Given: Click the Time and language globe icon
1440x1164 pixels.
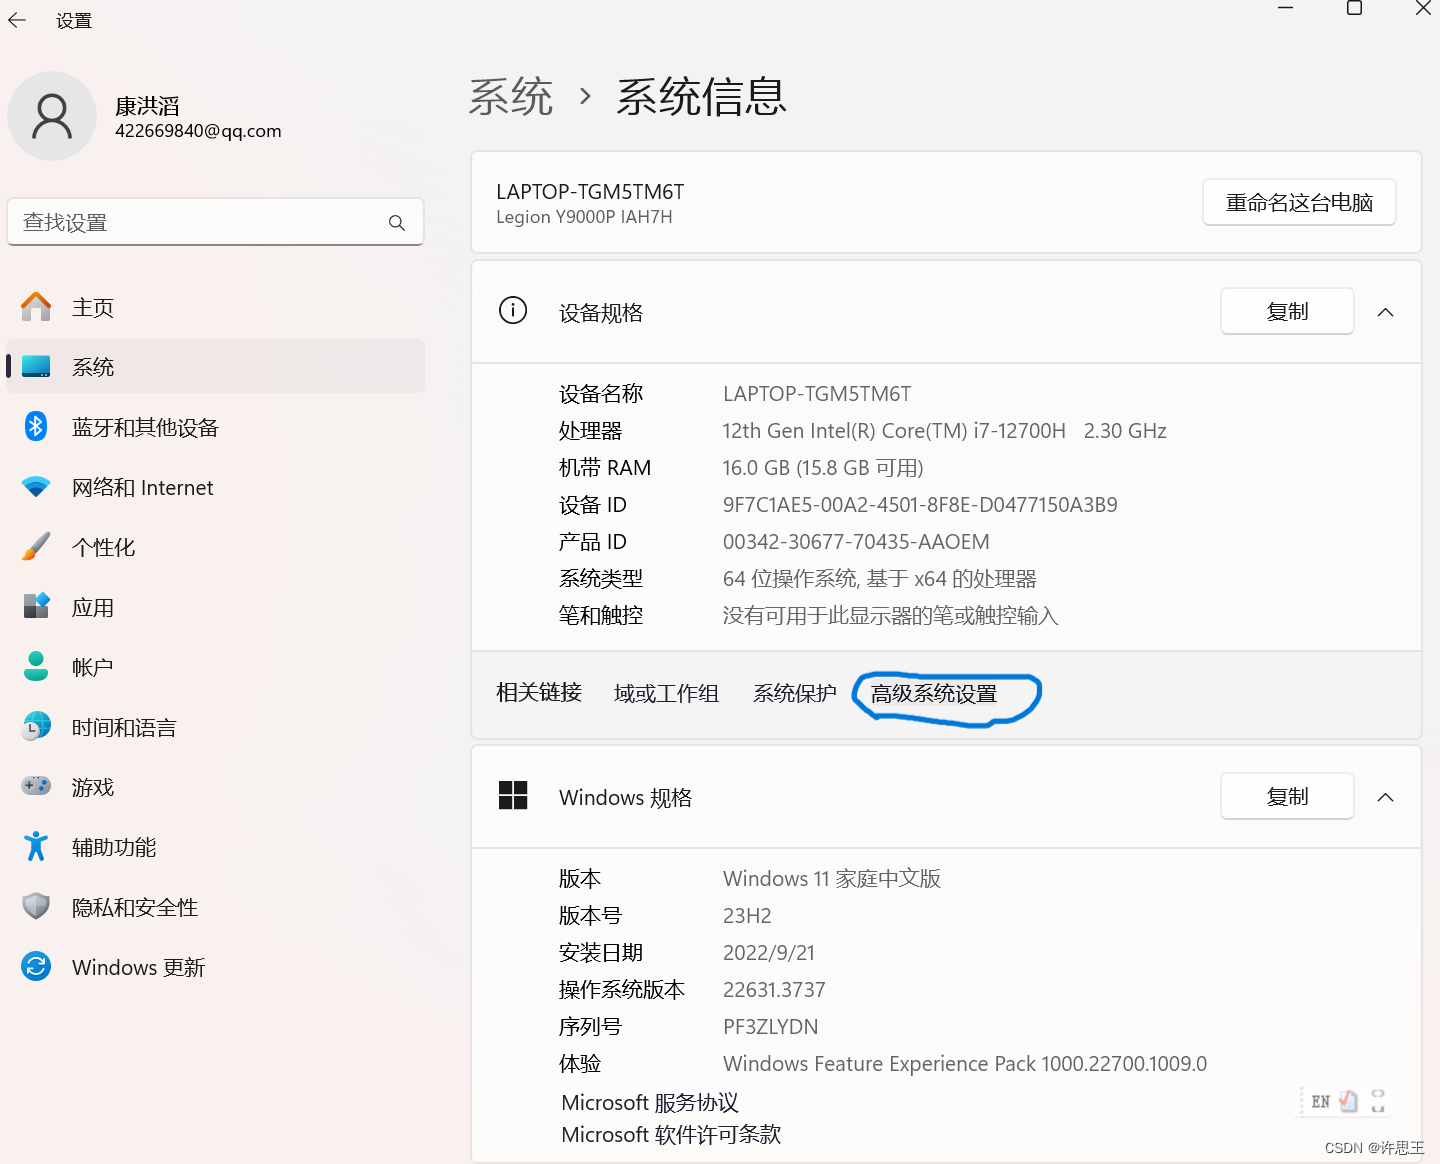Looking at the screenshot, I should pos(36,727).
